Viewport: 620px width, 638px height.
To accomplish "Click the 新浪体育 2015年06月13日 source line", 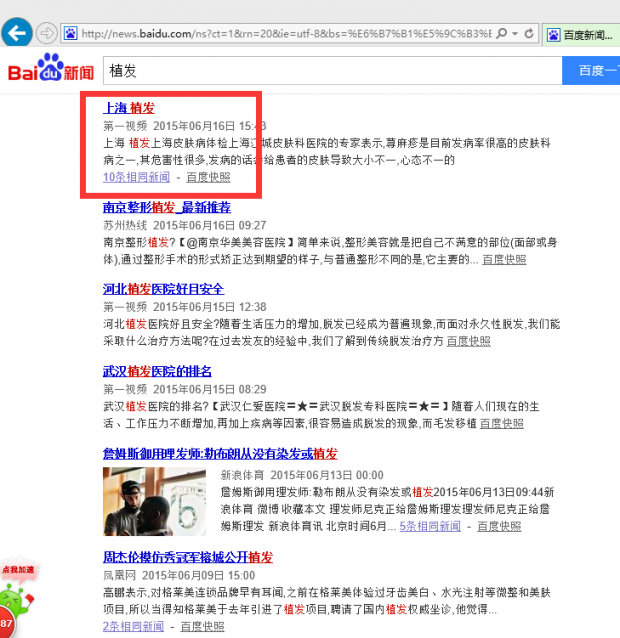I will (302, 475).
